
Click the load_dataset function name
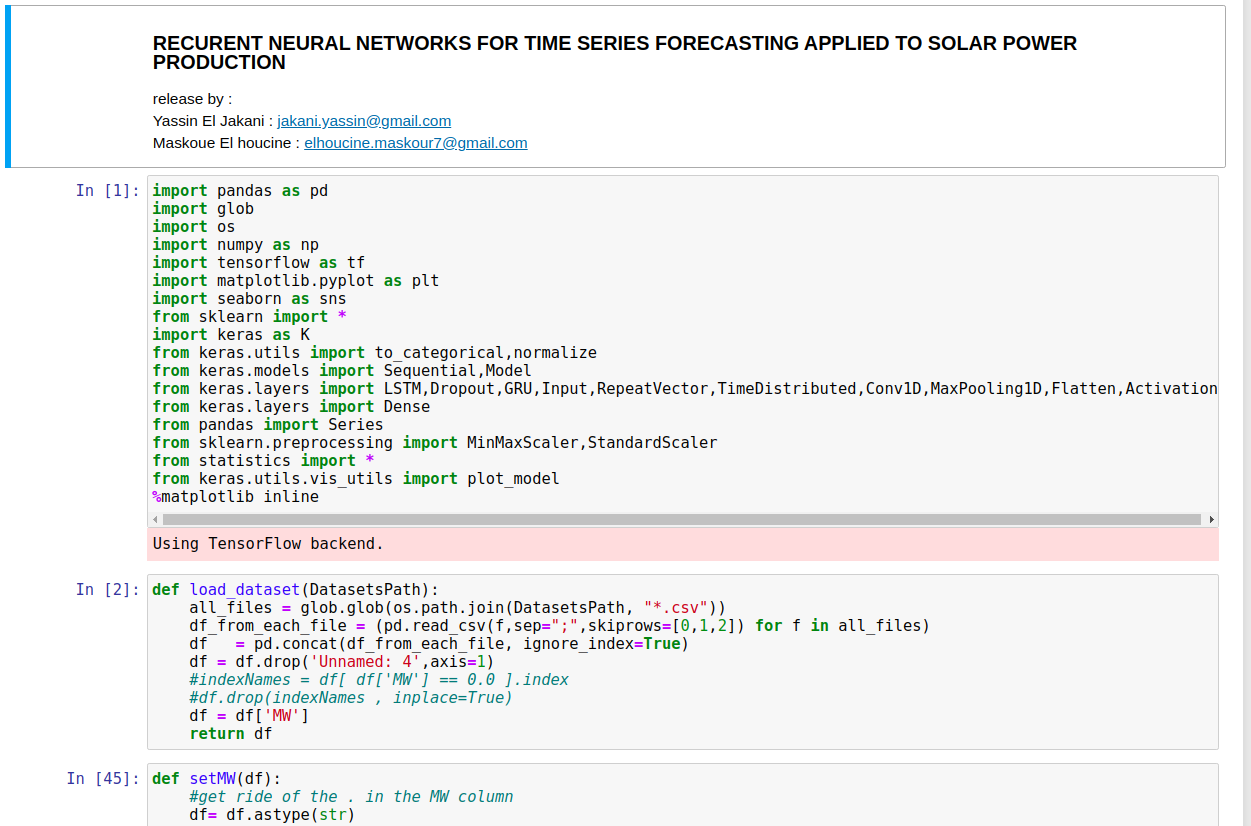pos(243,589)
